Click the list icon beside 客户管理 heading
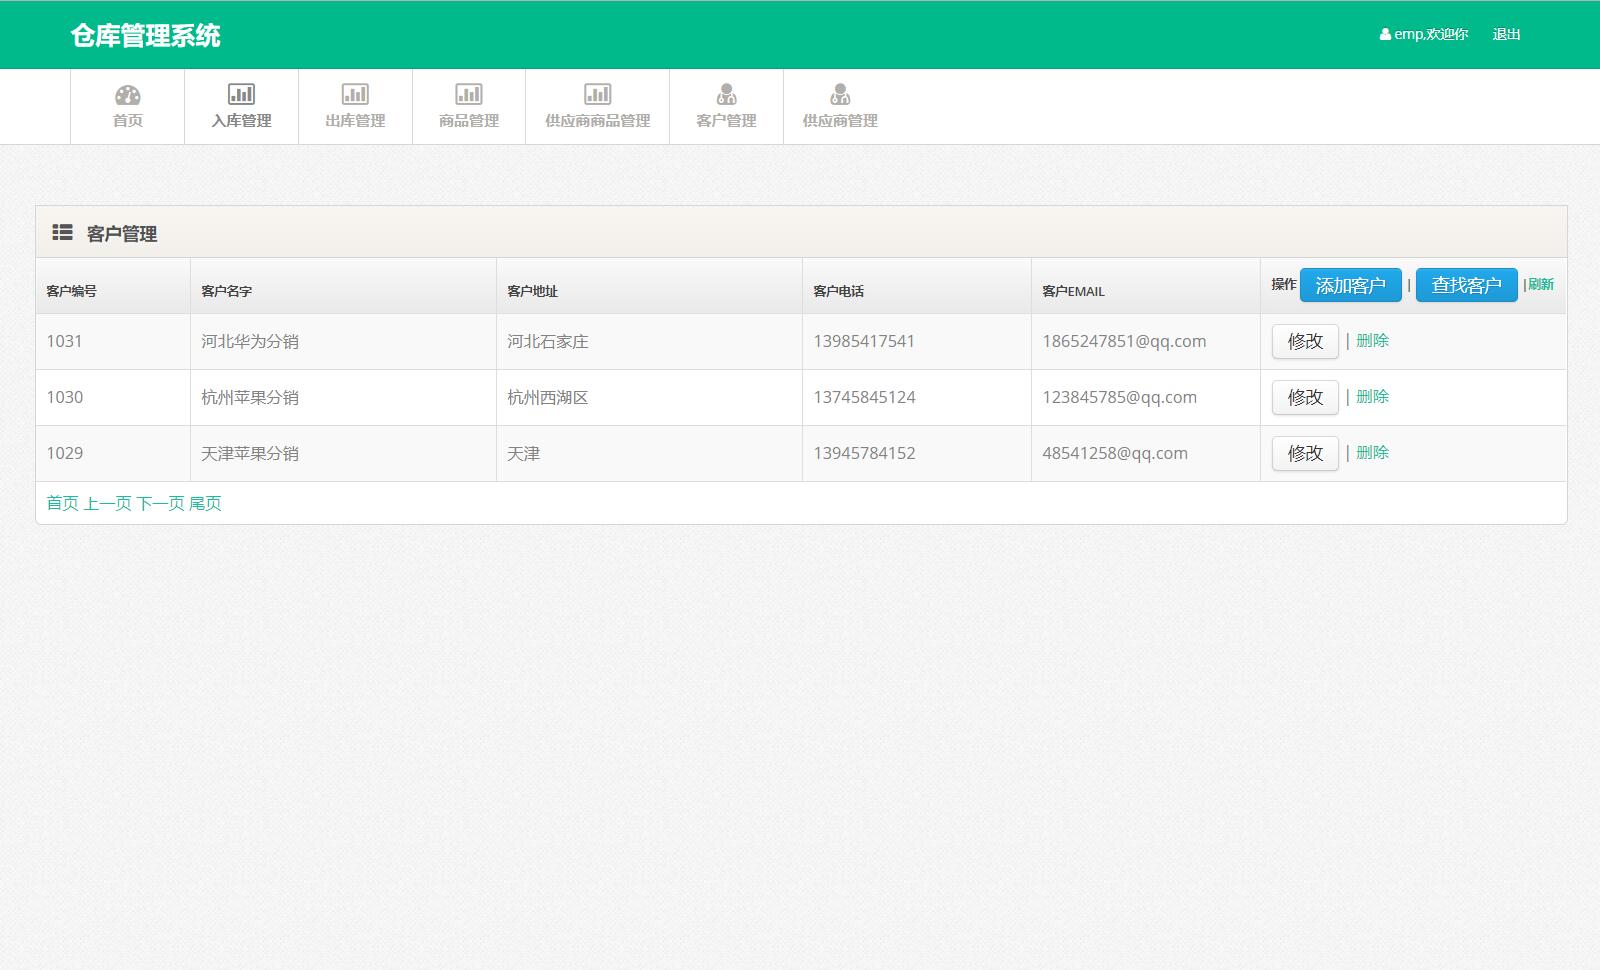This screenshot has height=970, width=1600. [62, 232]
